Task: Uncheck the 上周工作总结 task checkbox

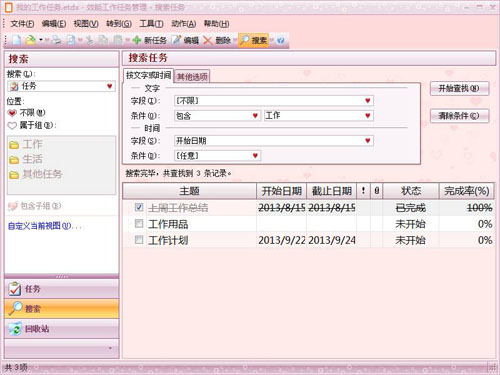Action: (139, 207)
